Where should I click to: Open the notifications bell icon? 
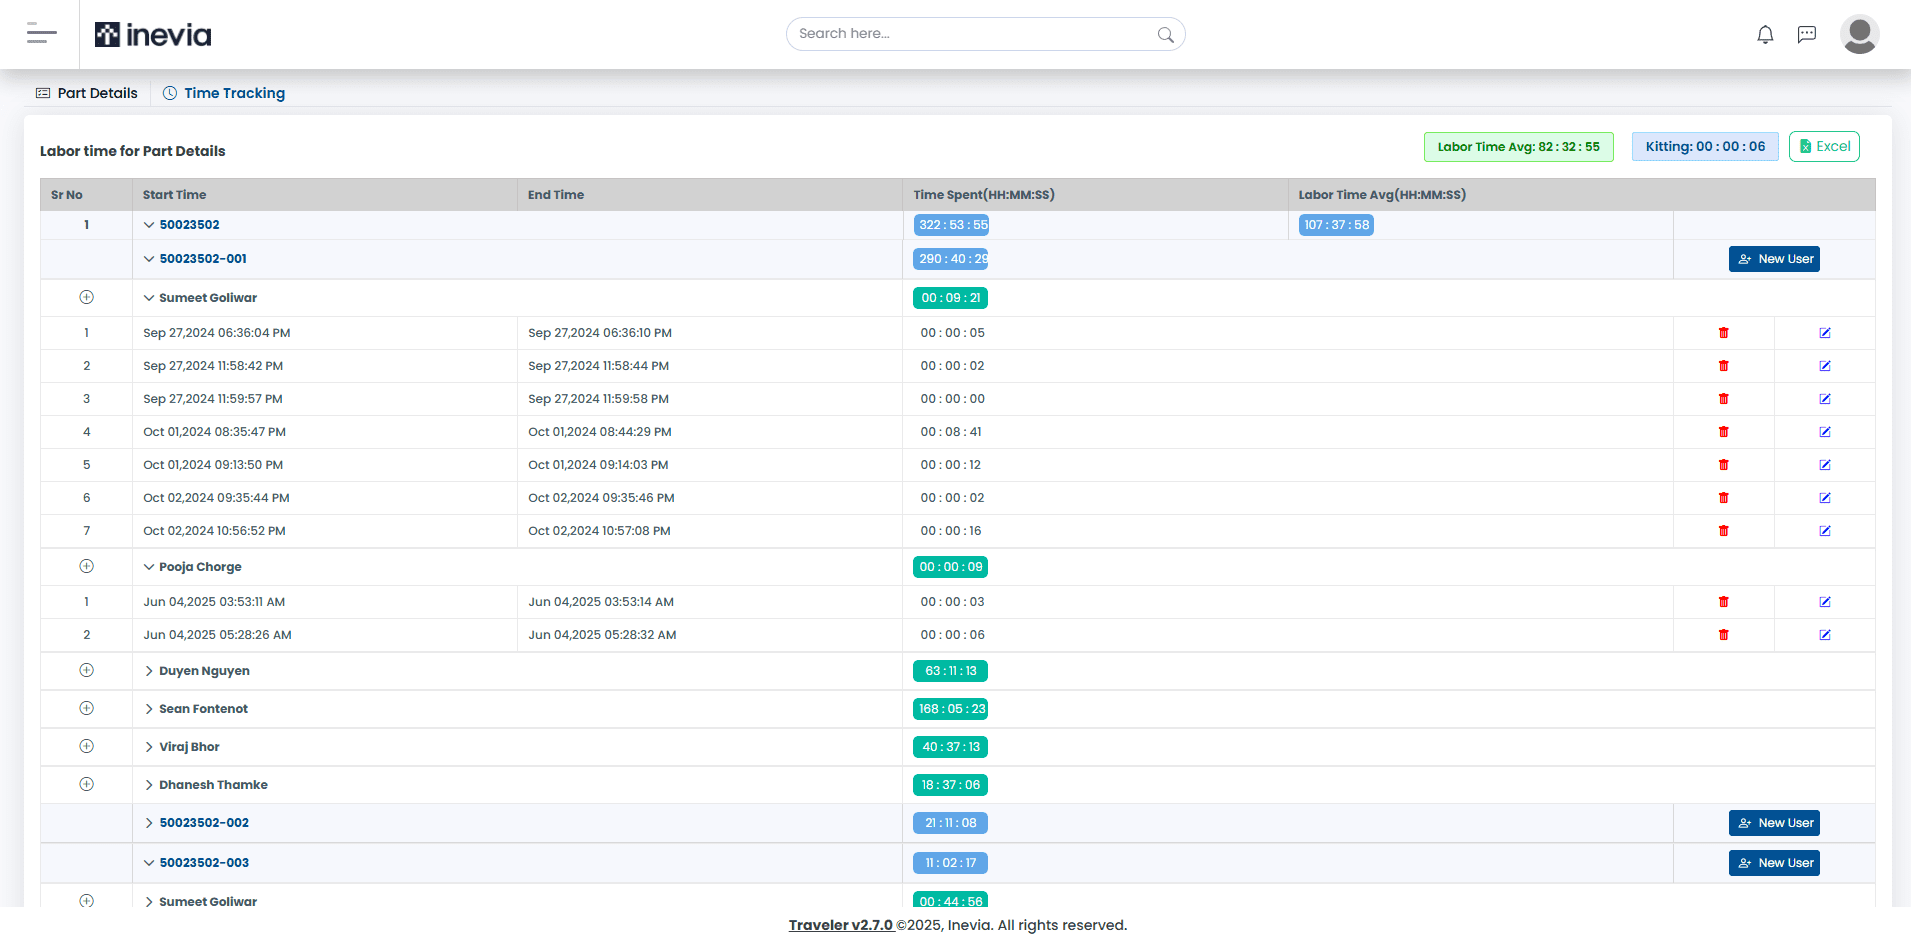tap(1764, 33)
